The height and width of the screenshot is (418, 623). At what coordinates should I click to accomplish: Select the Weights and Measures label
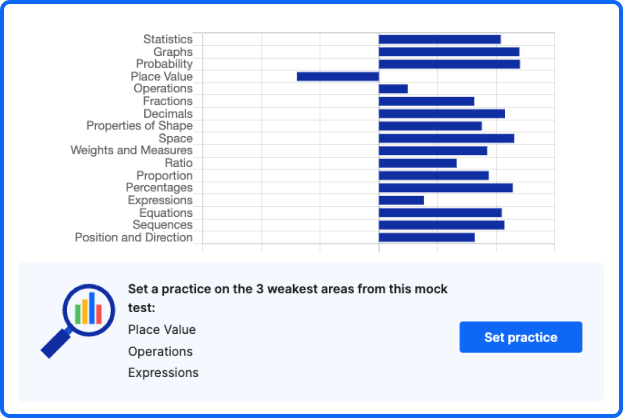[131, 151]
